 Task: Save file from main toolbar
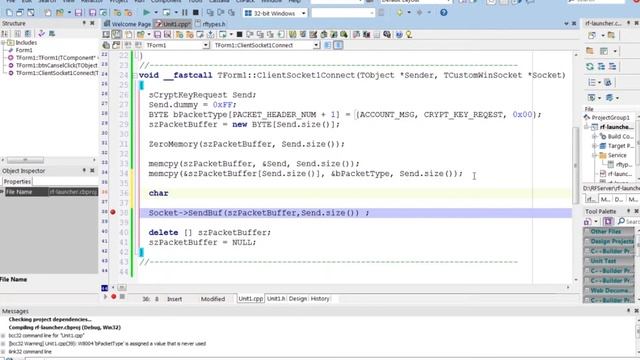pos(78,13)
